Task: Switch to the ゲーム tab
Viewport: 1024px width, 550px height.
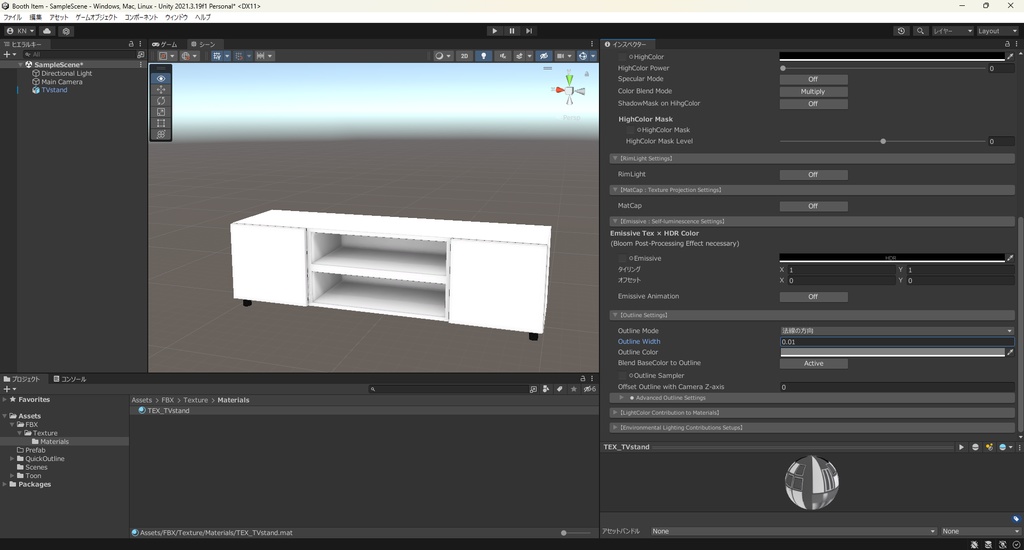Action: pos(165,44)
